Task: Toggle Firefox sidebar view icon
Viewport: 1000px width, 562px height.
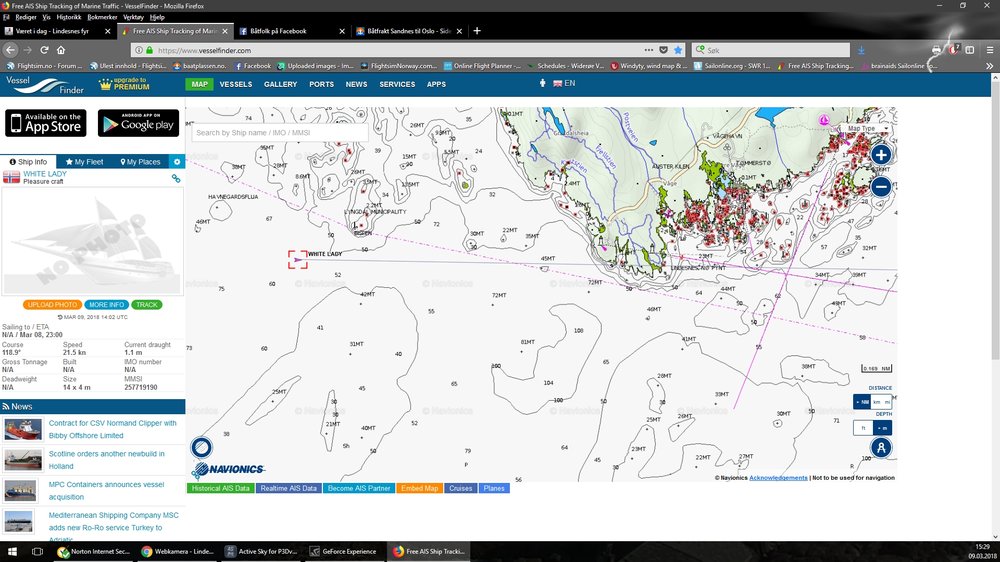Action: [x=970, y=50]
